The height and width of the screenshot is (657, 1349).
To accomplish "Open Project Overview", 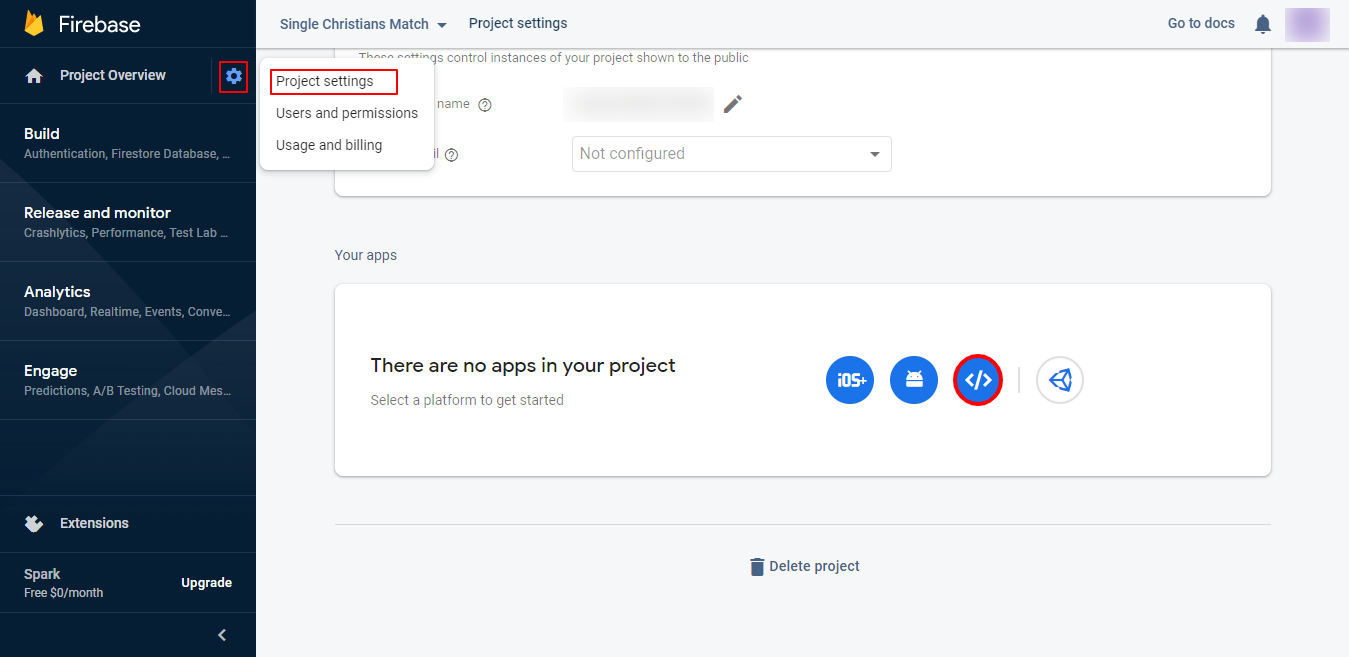I will (113, 75).
